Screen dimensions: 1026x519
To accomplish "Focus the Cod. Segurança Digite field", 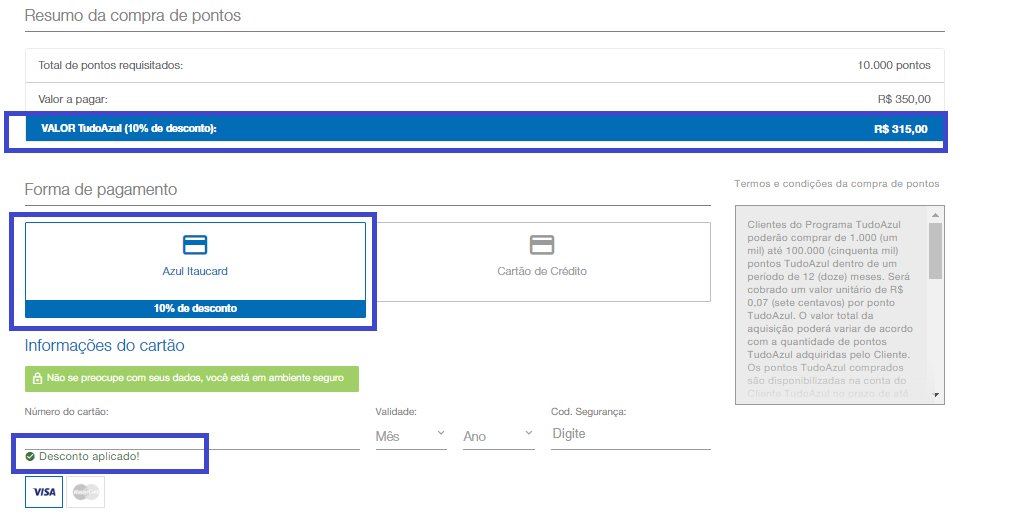I will pos(631,435).
